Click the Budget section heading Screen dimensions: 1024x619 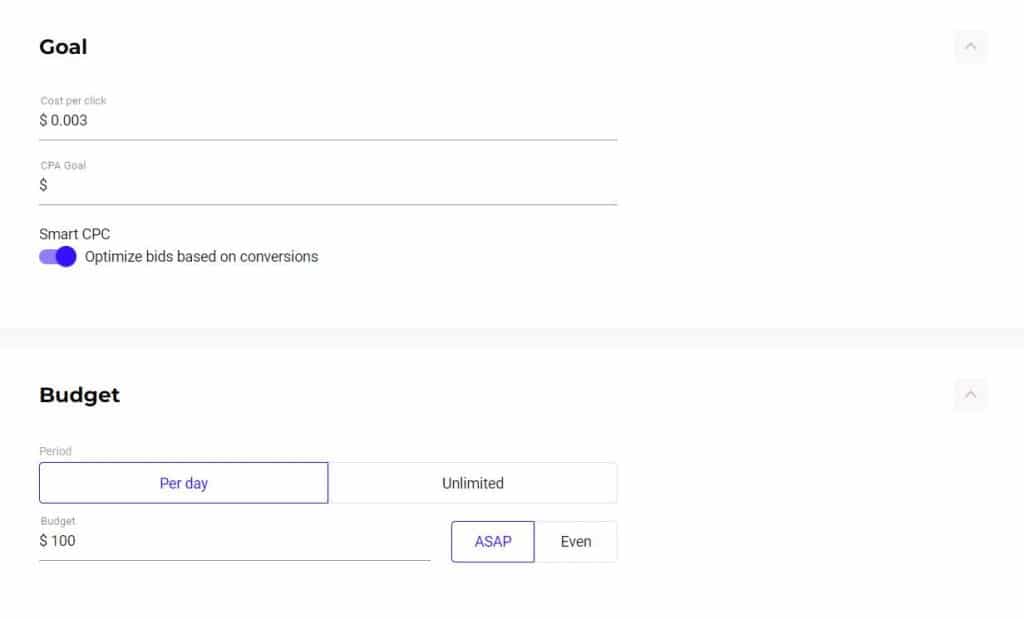(x=79, y=395)
